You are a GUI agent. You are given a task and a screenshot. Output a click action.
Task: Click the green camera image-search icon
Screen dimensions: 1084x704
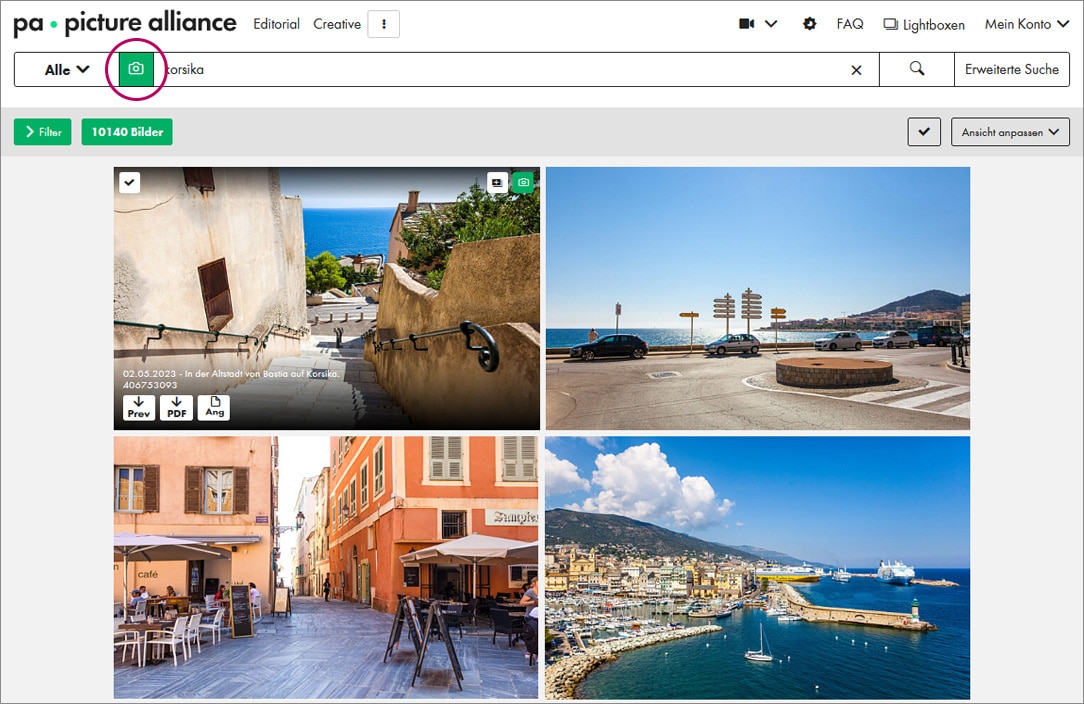pos(136,69)
